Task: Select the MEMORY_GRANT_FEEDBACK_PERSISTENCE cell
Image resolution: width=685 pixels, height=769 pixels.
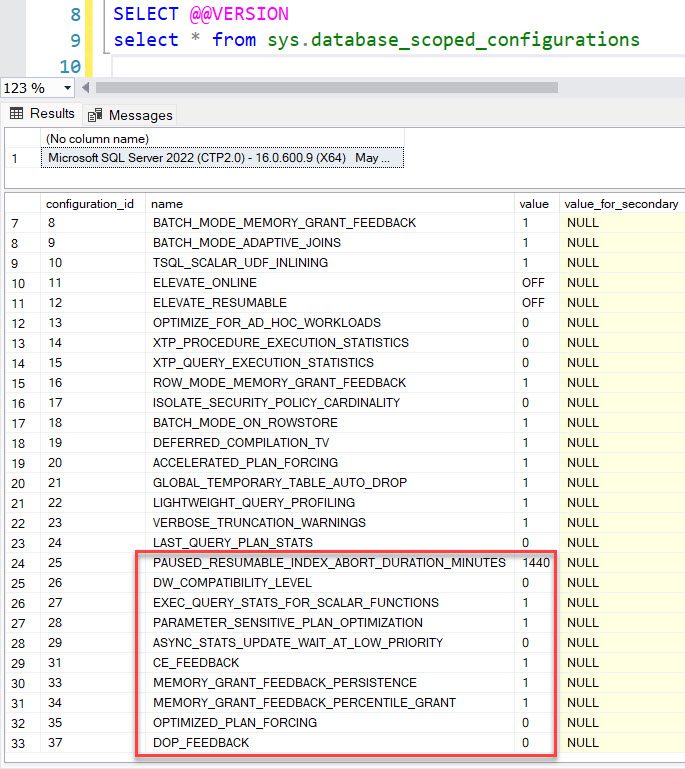Action: tap(330, 683)
